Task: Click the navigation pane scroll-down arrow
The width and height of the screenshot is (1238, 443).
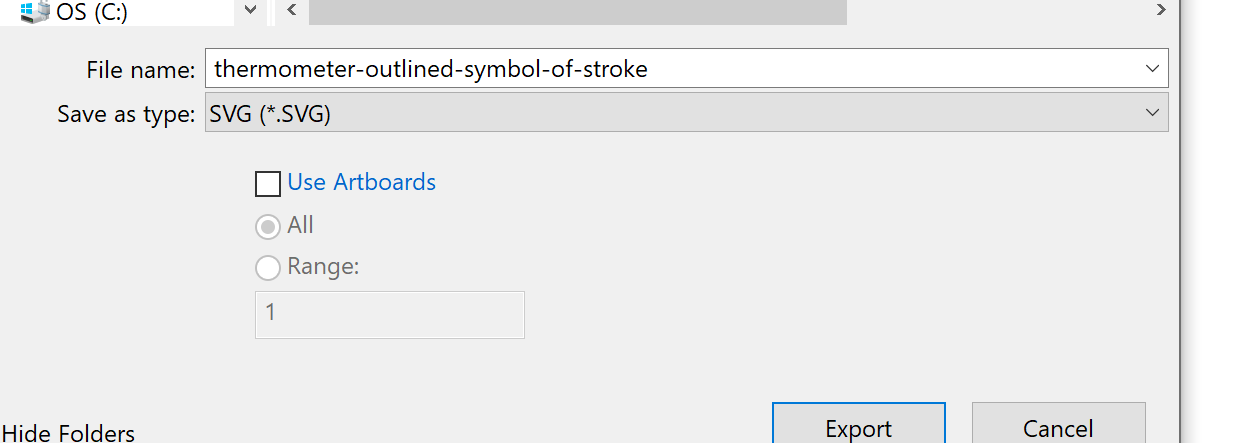Action: point(250,10)
